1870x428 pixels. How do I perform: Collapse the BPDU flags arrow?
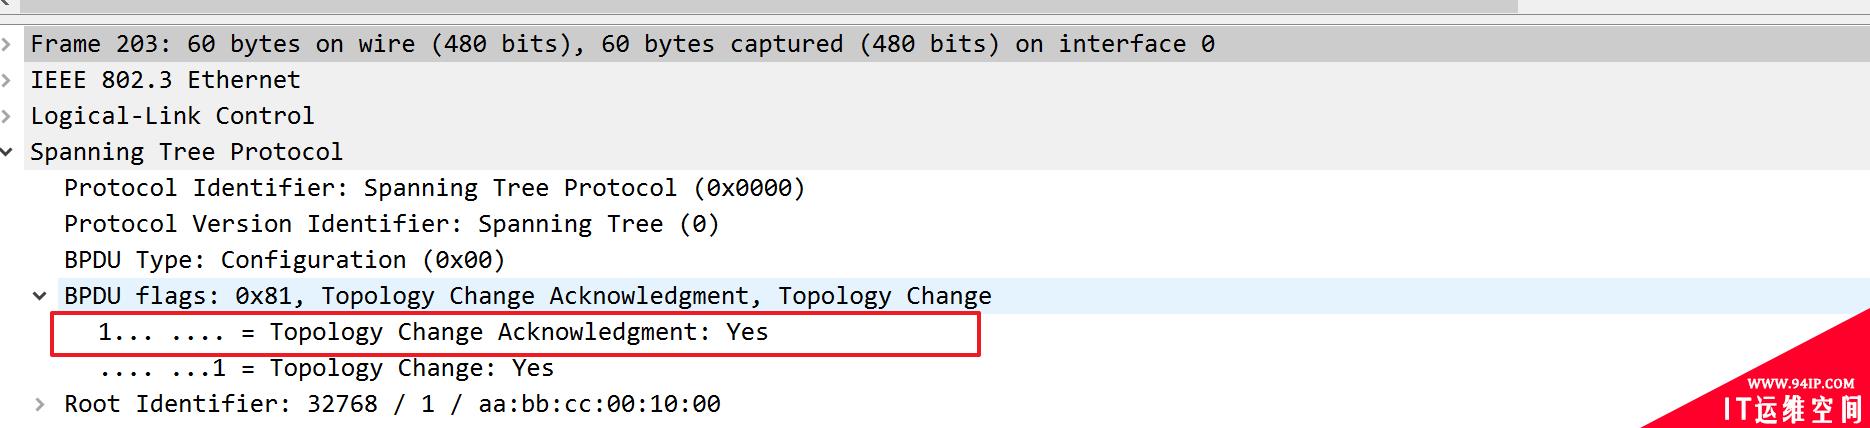[x=40, y=296]
